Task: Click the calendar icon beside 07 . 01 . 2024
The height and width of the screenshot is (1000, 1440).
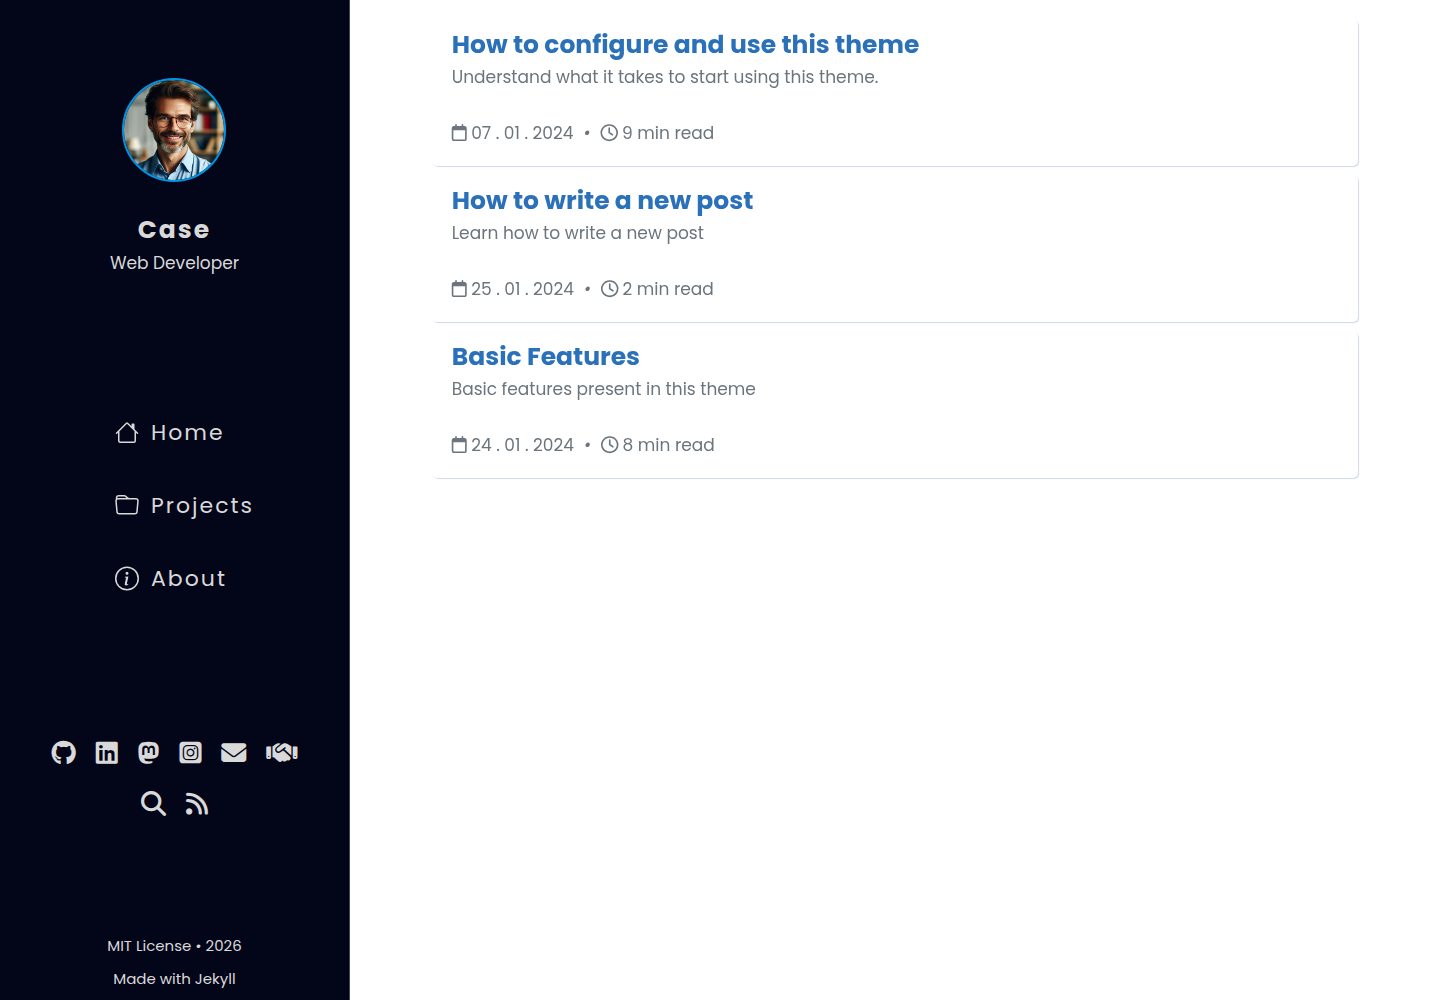Action: [x=459, y=133]
